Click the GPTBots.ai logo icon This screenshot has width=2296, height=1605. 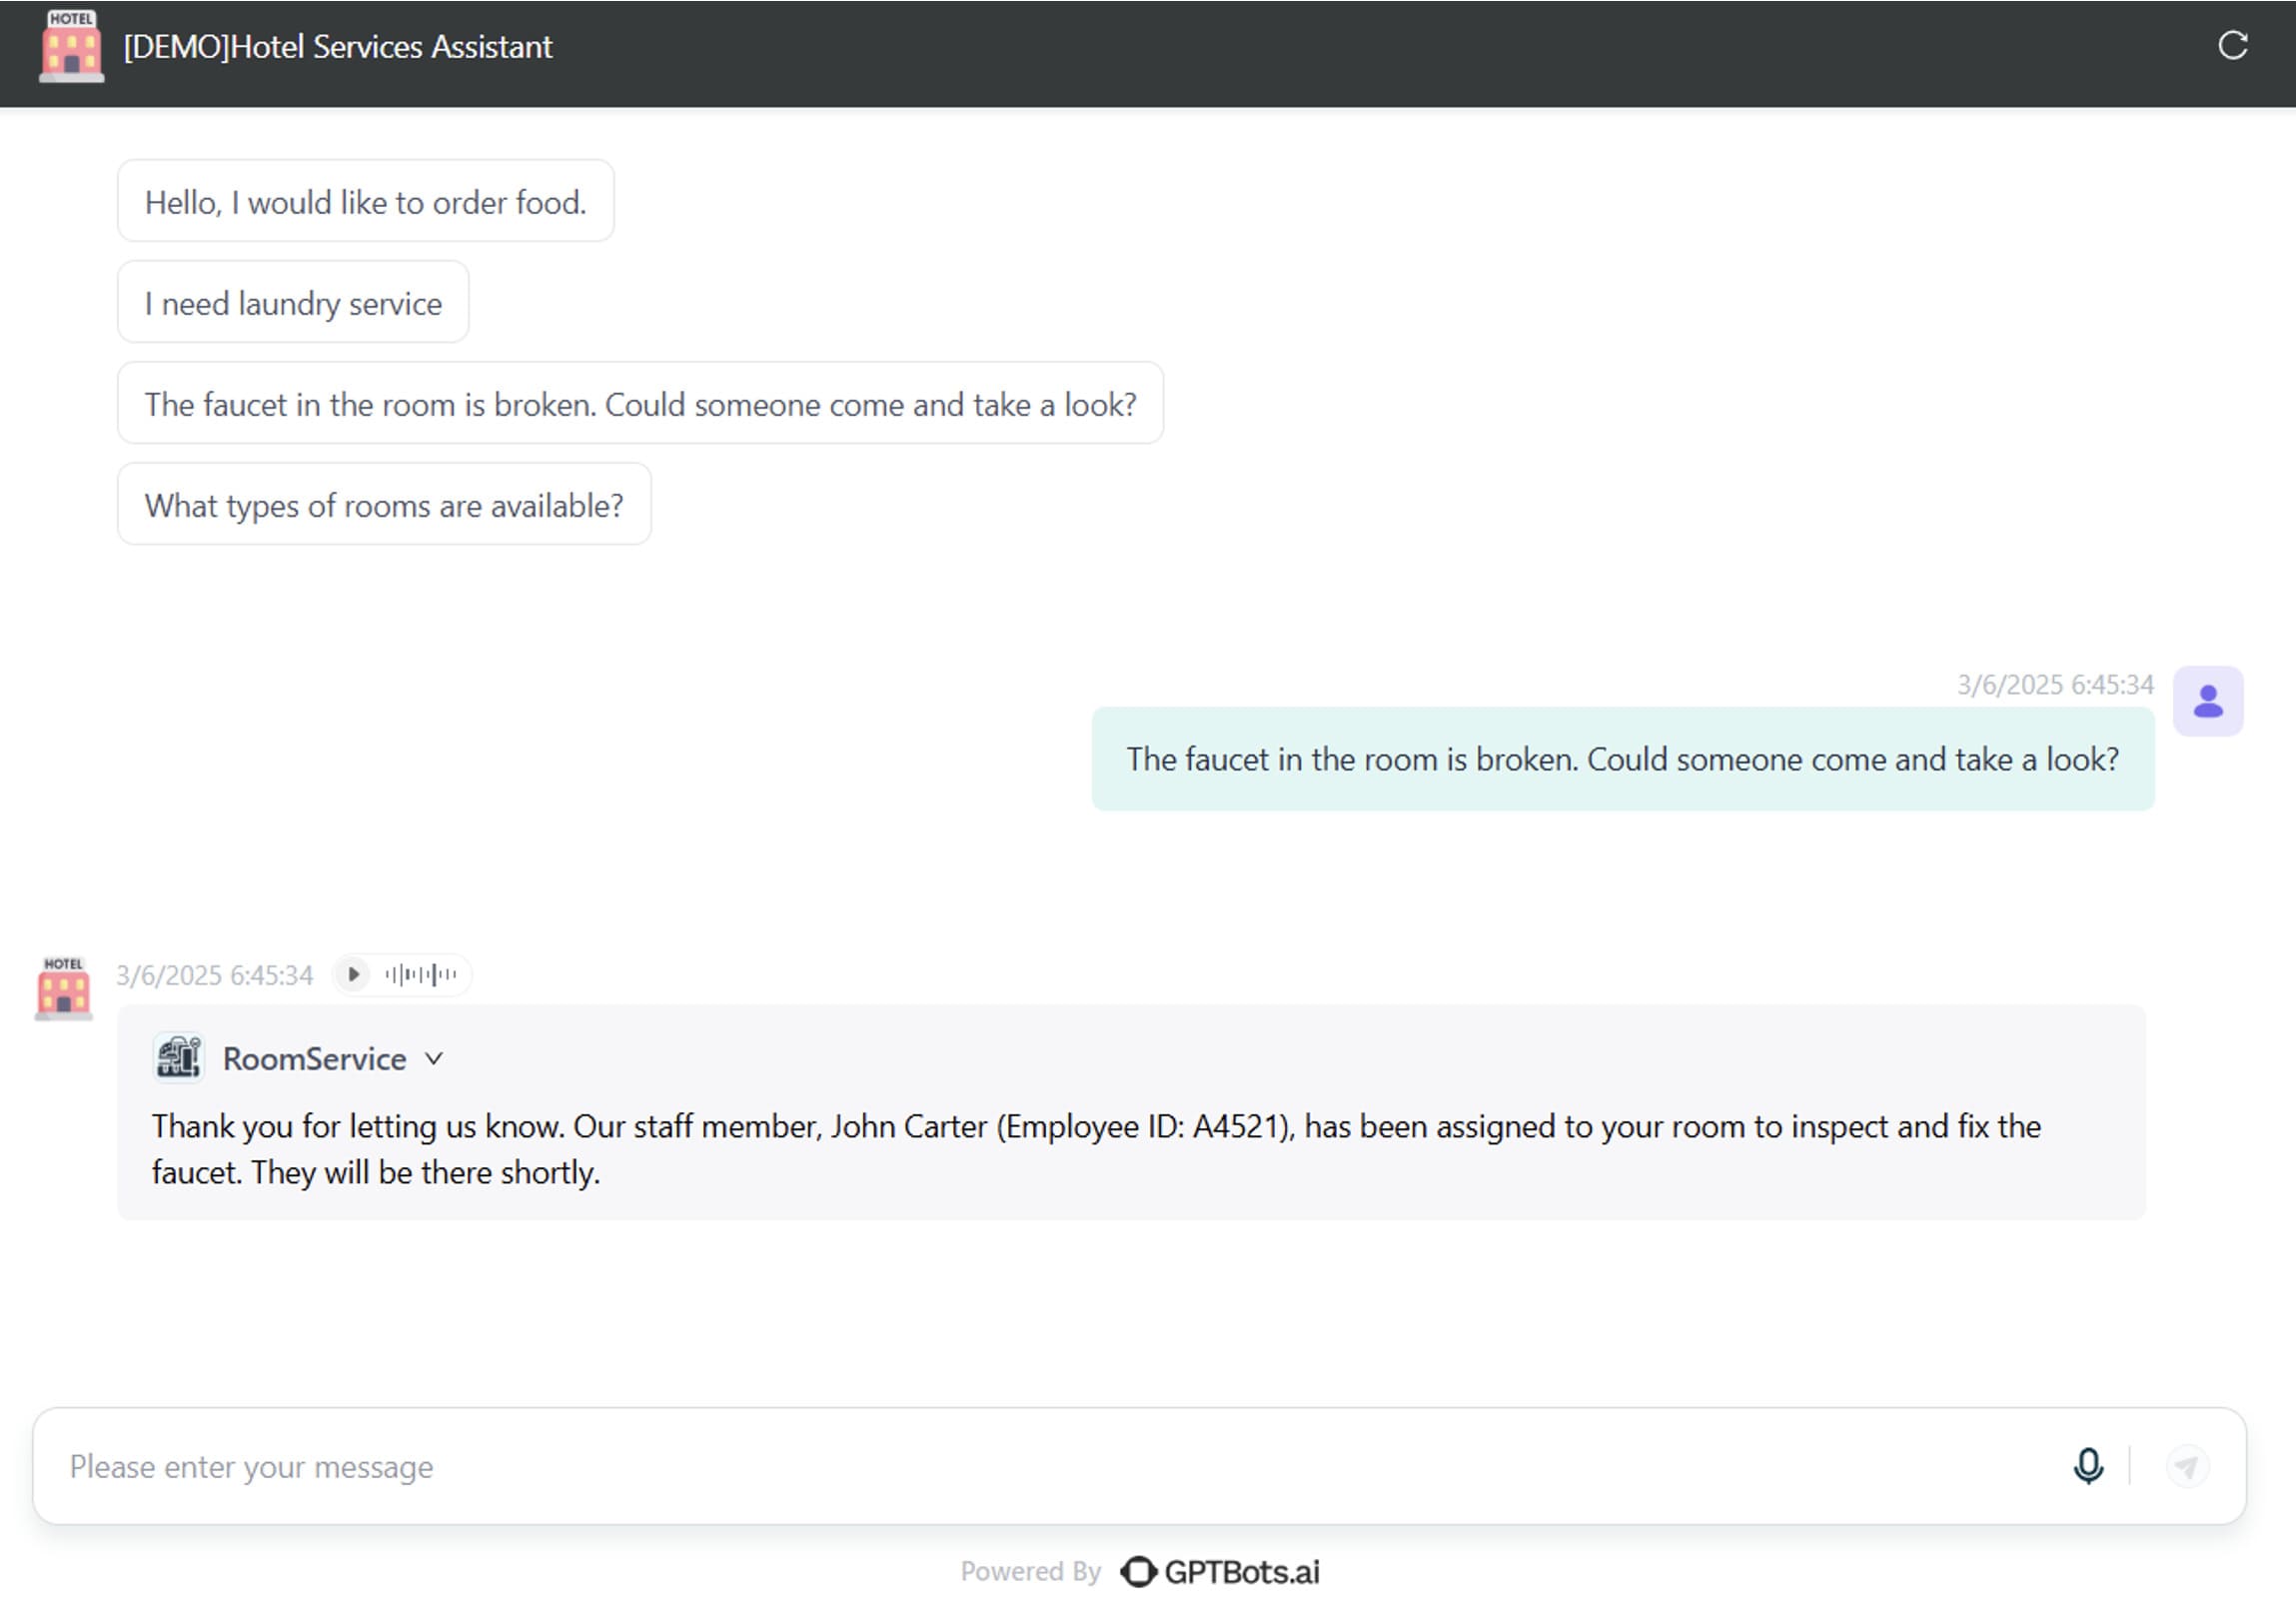click(1140, 1570)
